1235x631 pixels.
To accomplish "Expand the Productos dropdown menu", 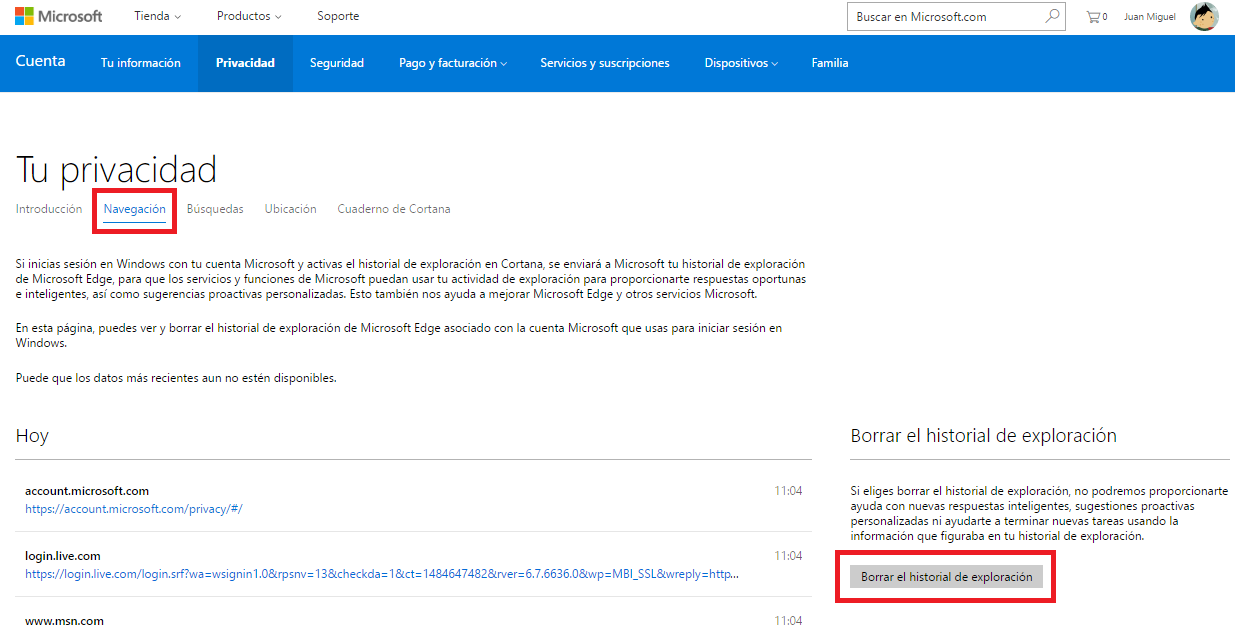I will [x=249, y=16].
